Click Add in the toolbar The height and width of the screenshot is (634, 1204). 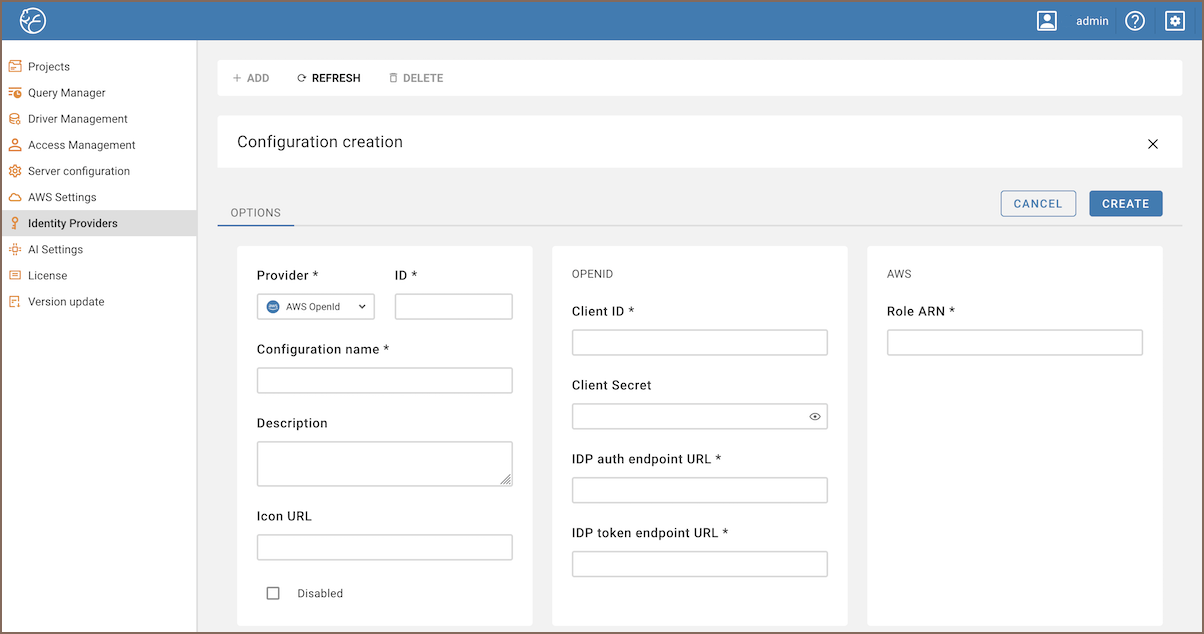[251, 78]
